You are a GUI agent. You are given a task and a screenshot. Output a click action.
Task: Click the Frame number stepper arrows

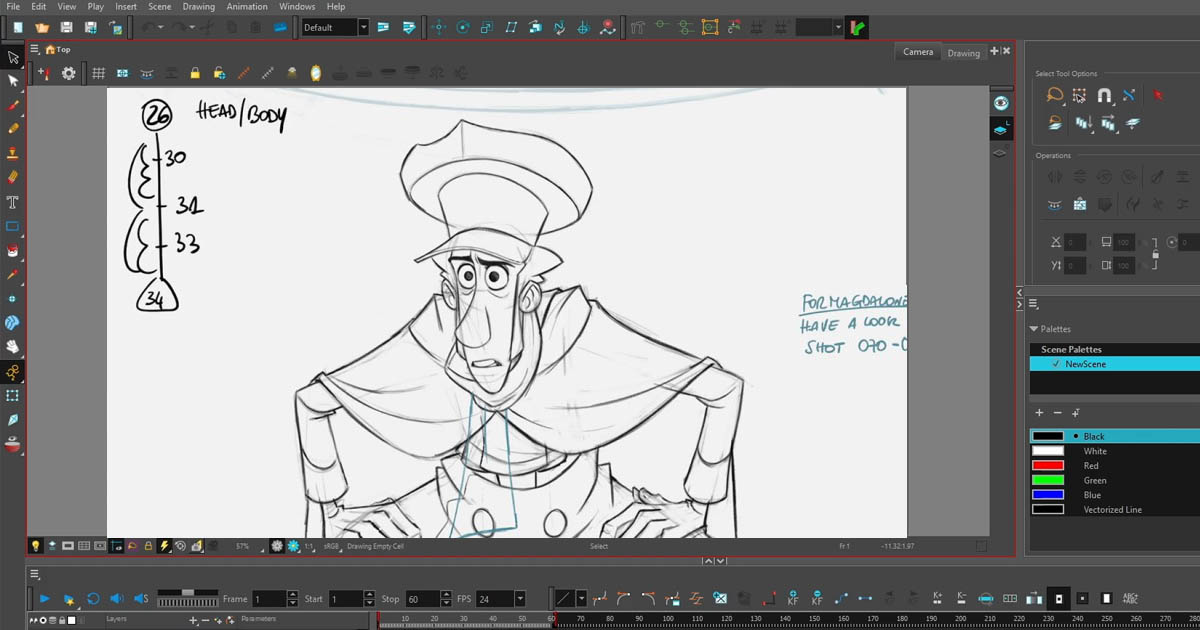click(292, 599)
